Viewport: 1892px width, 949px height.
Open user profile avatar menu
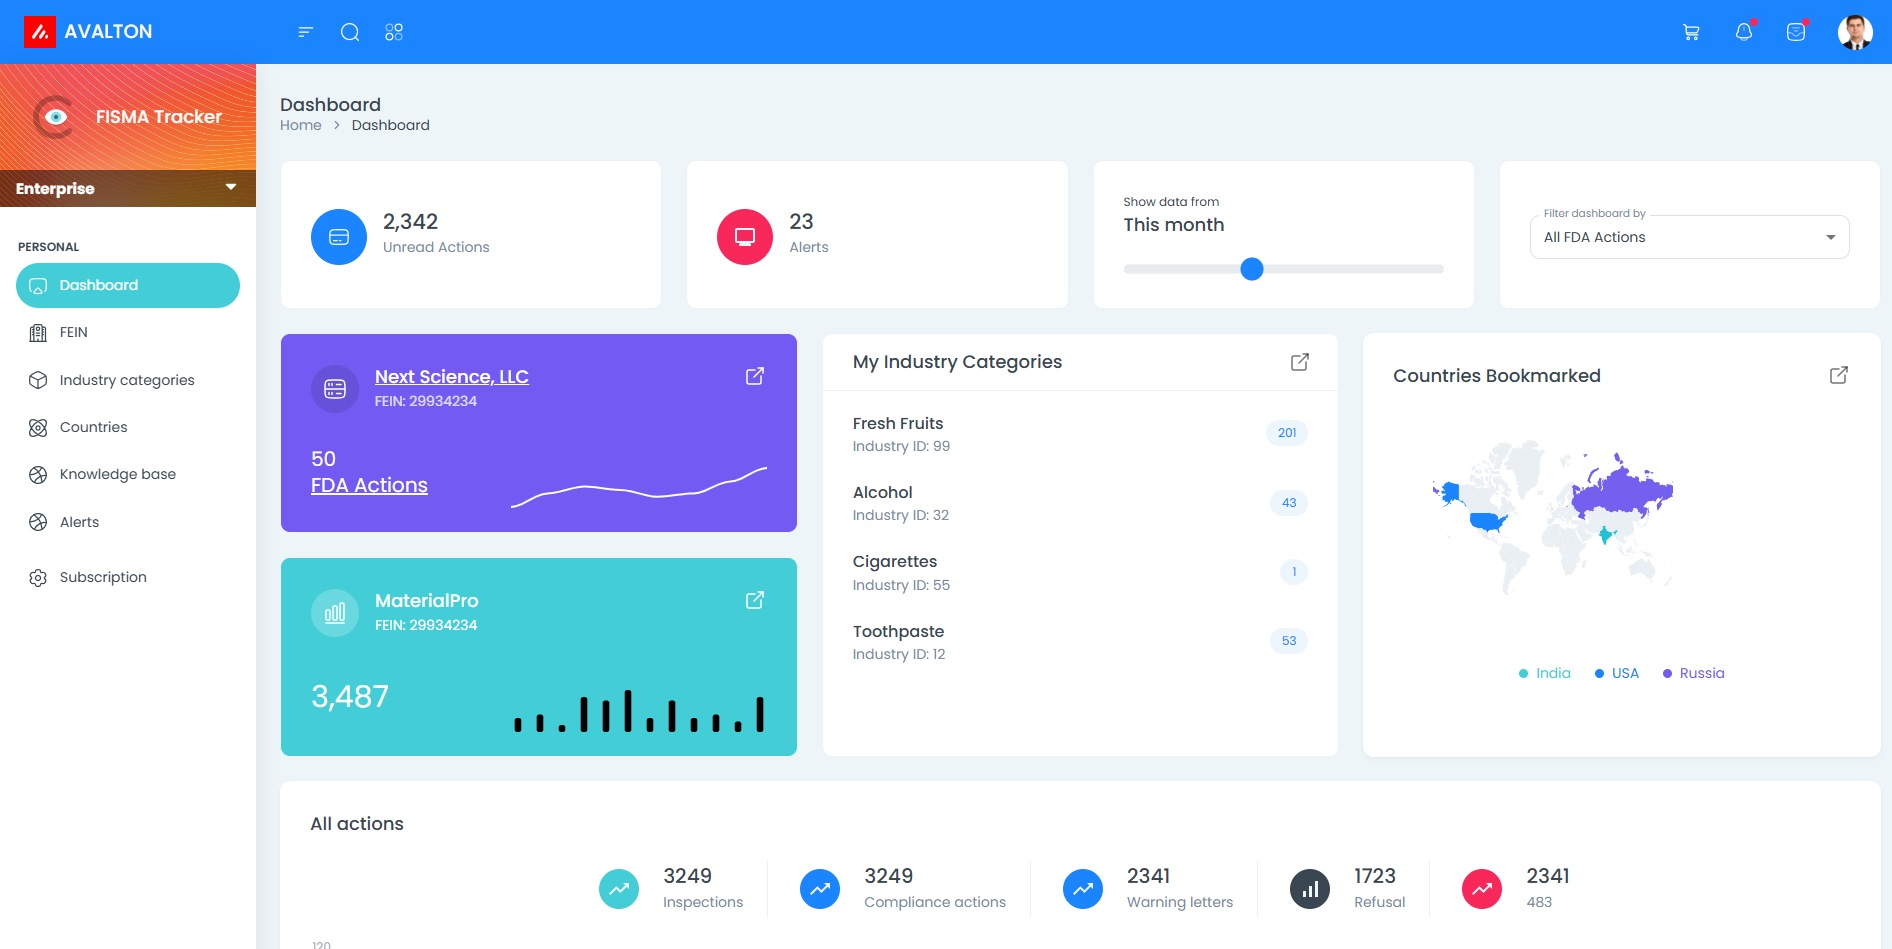[x=1855, y=32]
